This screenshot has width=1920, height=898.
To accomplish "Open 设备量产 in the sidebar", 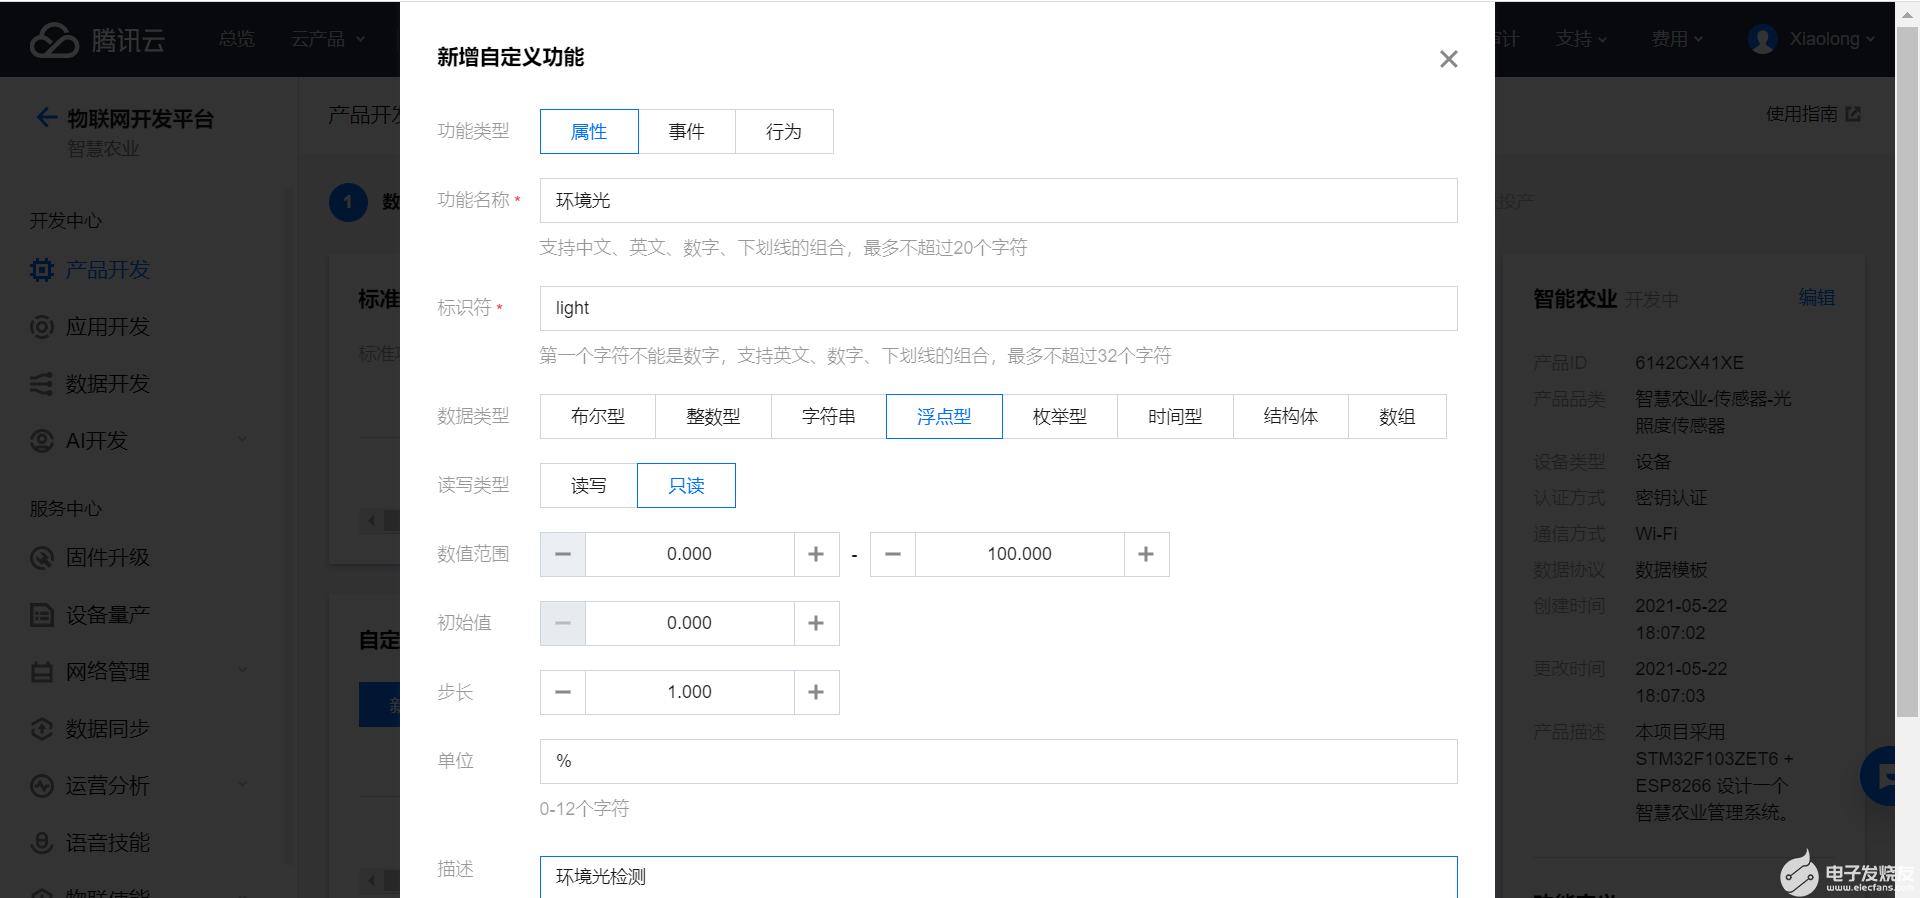I will tap(107, 615).
